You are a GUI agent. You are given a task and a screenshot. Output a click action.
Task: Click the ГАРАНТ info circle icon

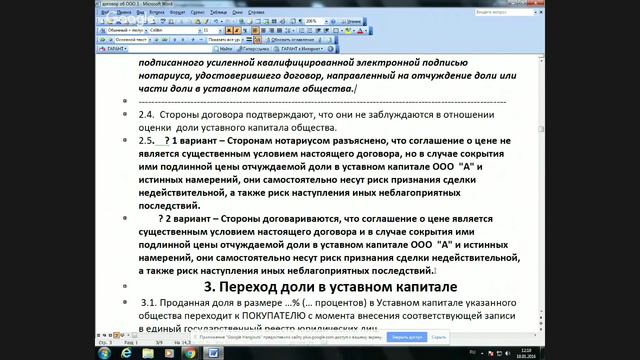pyautogui.click(x=330, y=49)
